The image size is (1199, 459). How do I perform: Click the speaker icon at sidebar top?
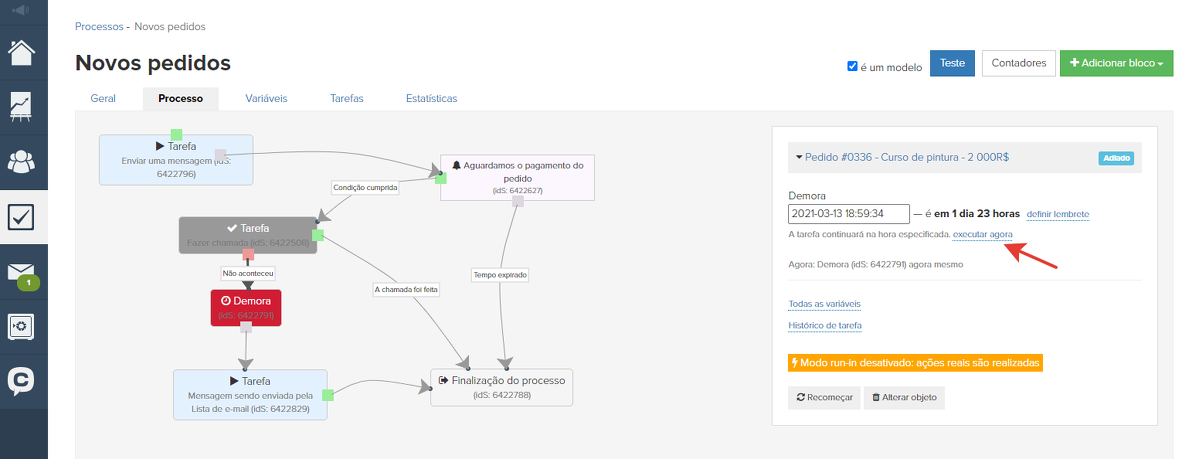(23, 10)
